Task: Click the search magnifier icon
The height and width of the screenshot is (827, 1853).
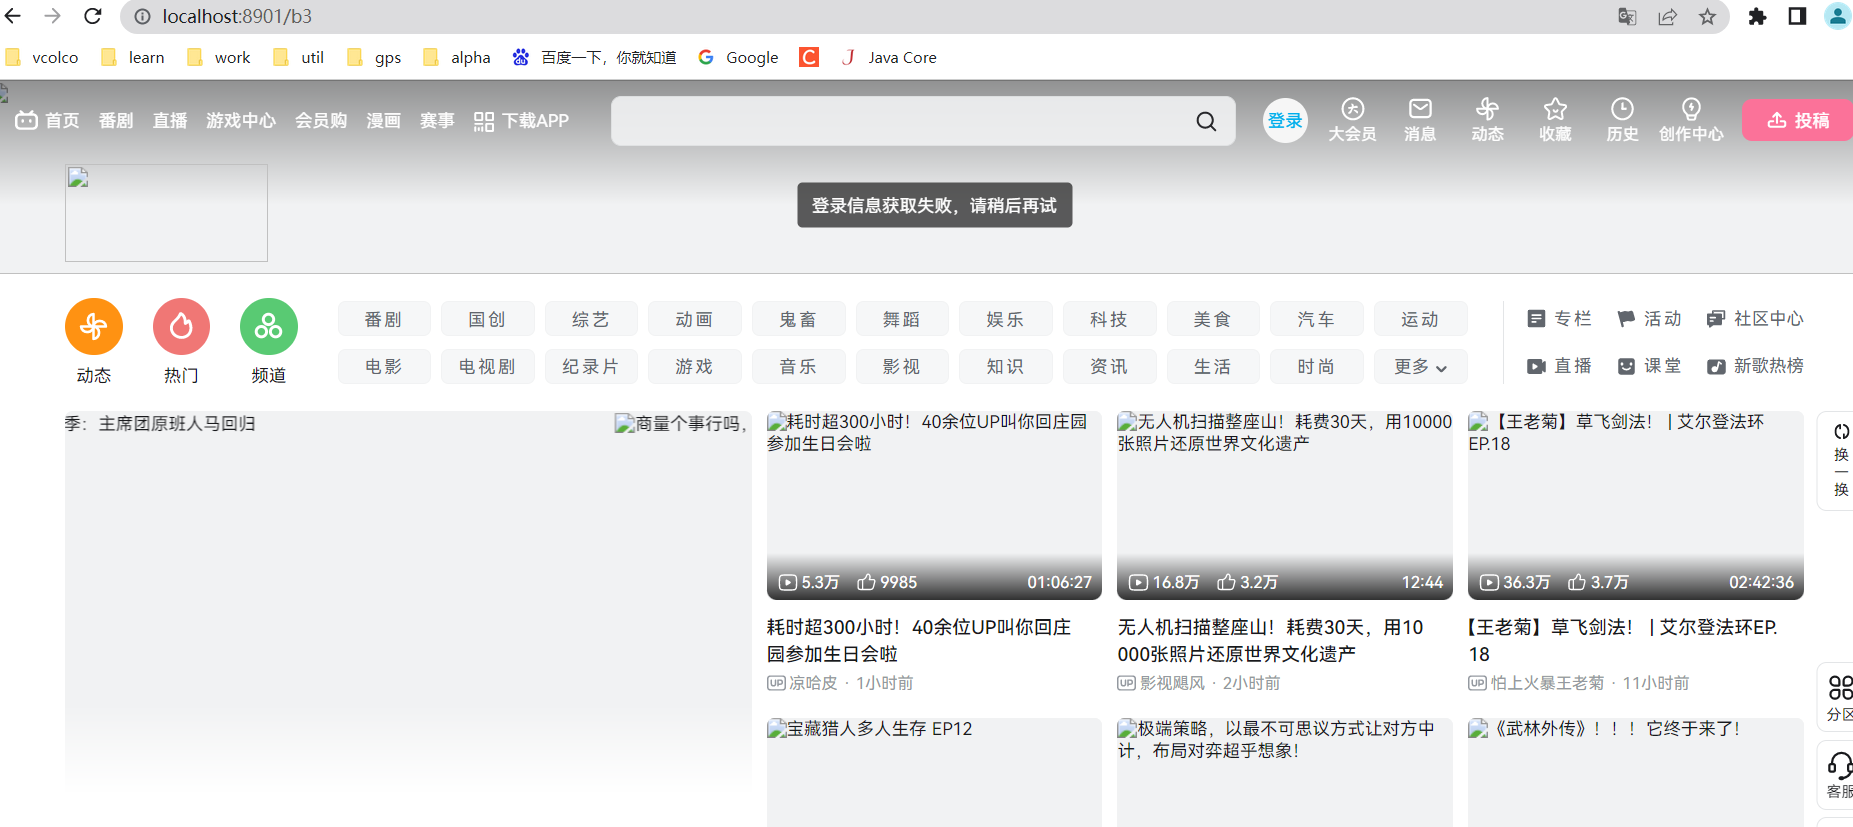Action: [1206, 121]
